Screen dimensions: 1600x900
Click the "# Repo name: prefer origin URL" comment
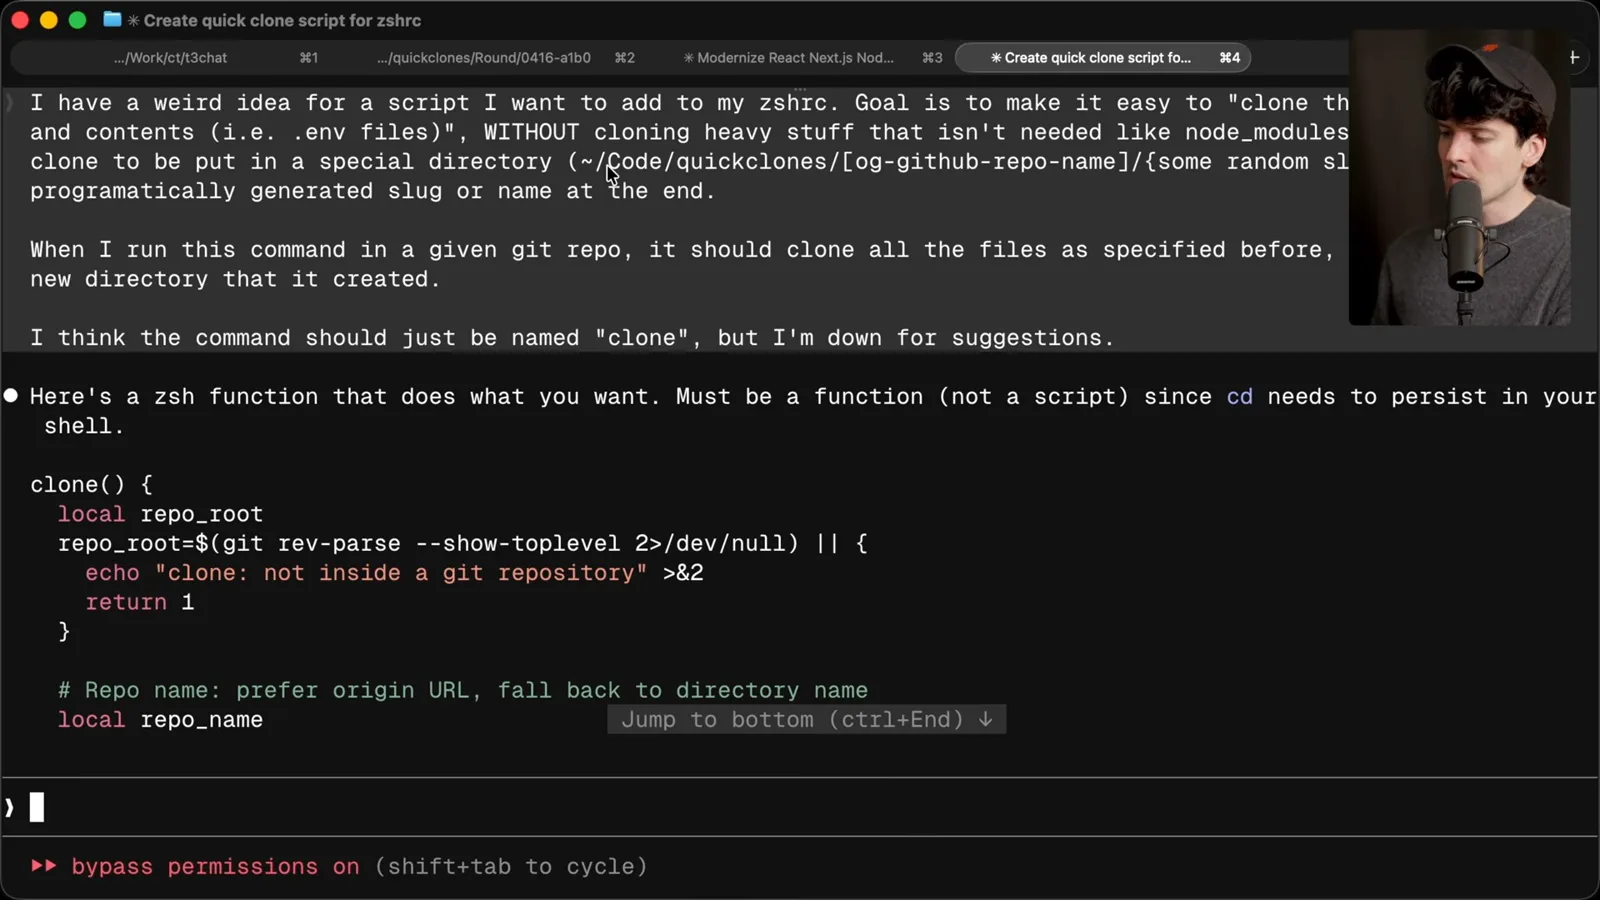tap(463, 691)
